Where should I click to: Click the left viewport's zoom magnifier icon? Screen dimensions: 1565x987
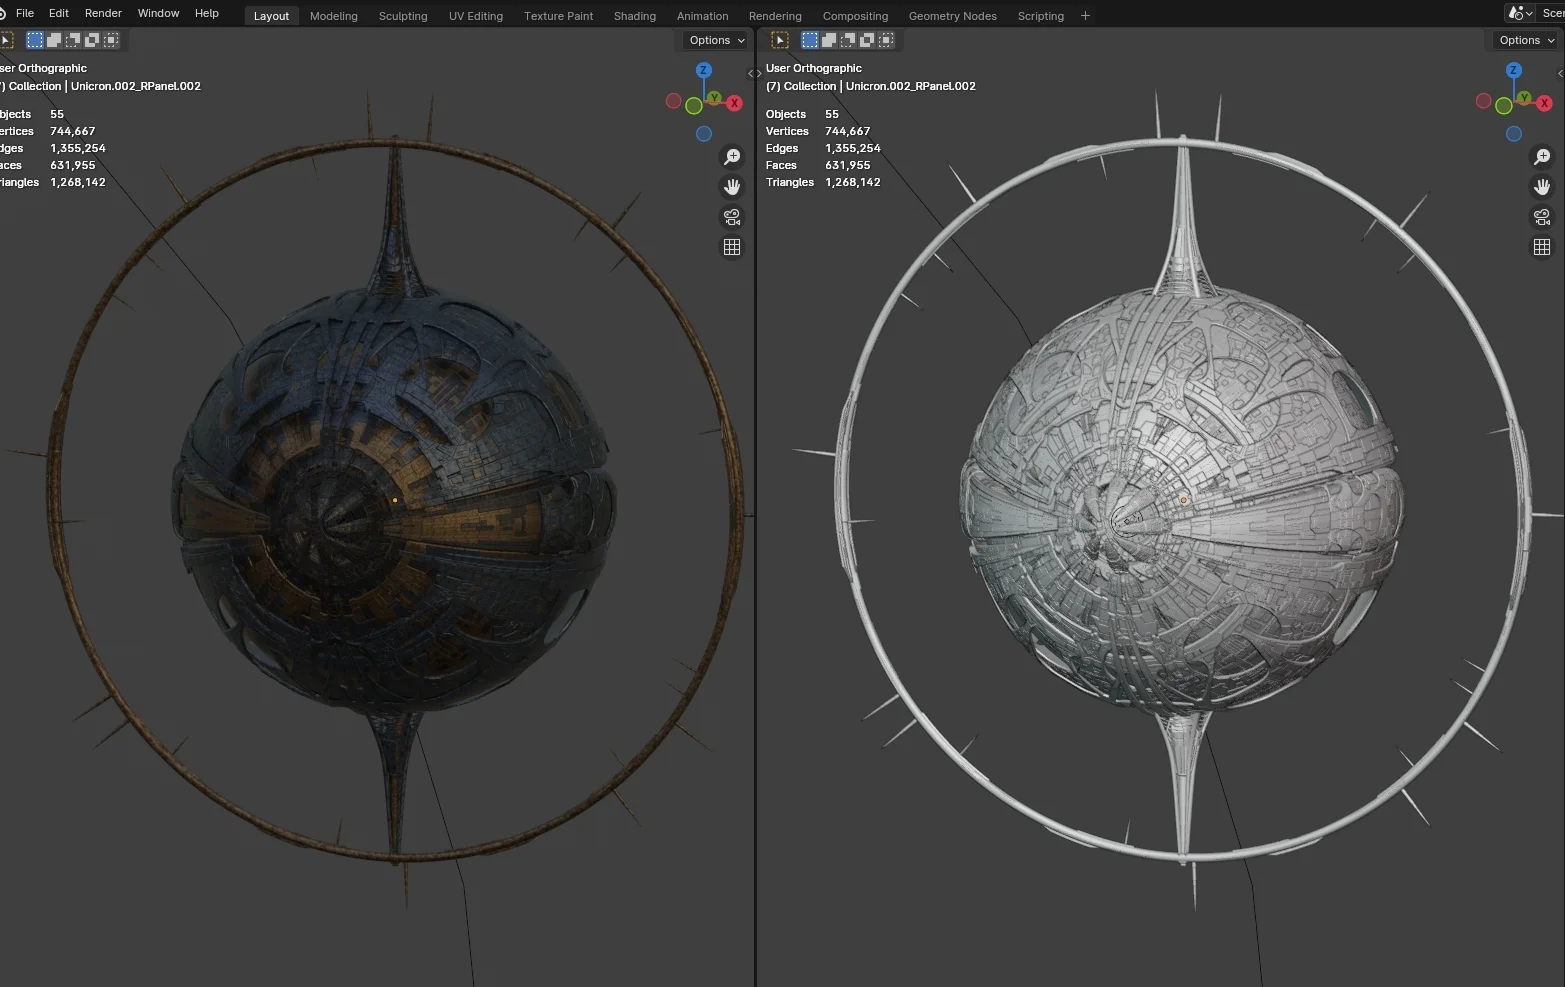[732, 156]
